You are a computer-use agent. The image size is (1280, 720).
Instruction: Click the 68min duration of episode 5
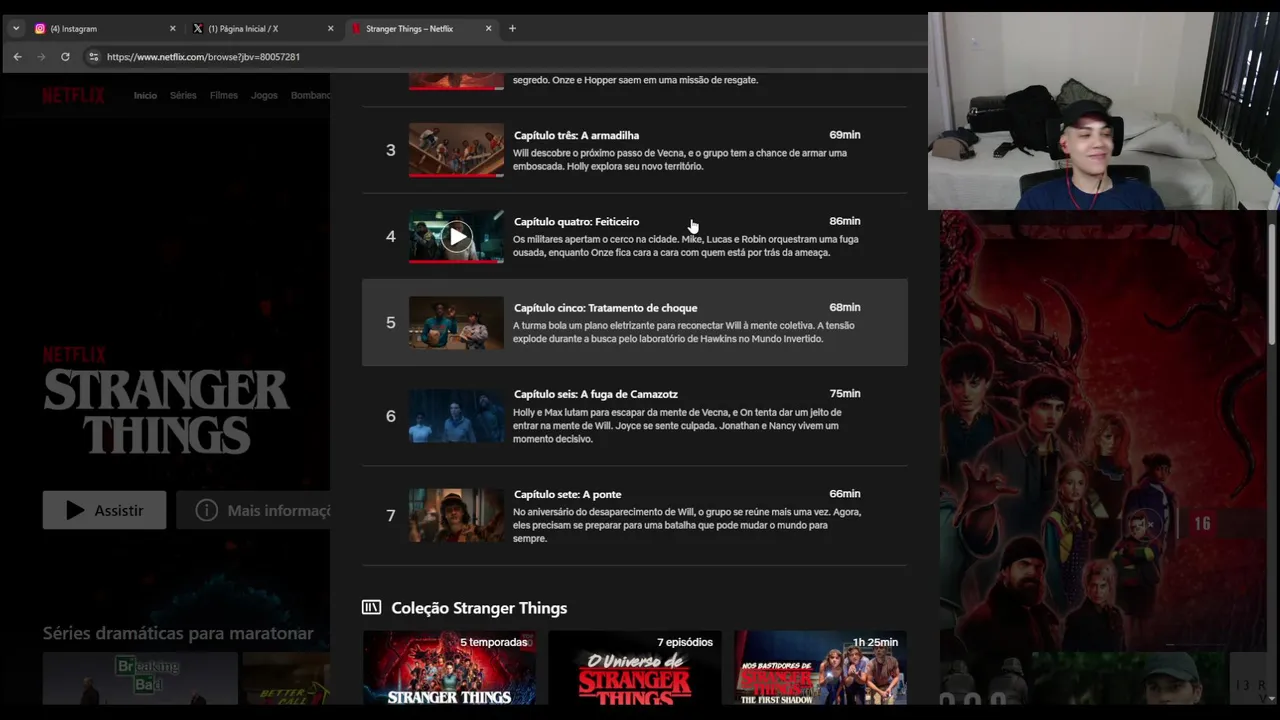point(844,307)
